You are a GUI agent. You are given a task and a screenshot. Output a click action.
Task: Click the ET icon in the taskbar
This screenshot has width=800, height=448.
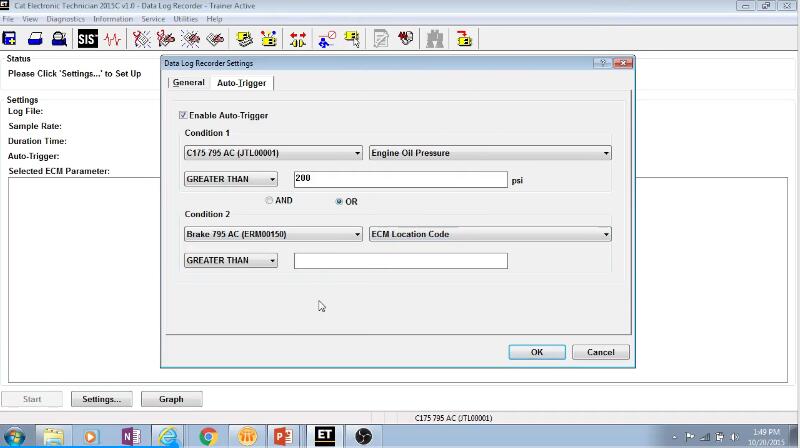click(x=324, y=436)
